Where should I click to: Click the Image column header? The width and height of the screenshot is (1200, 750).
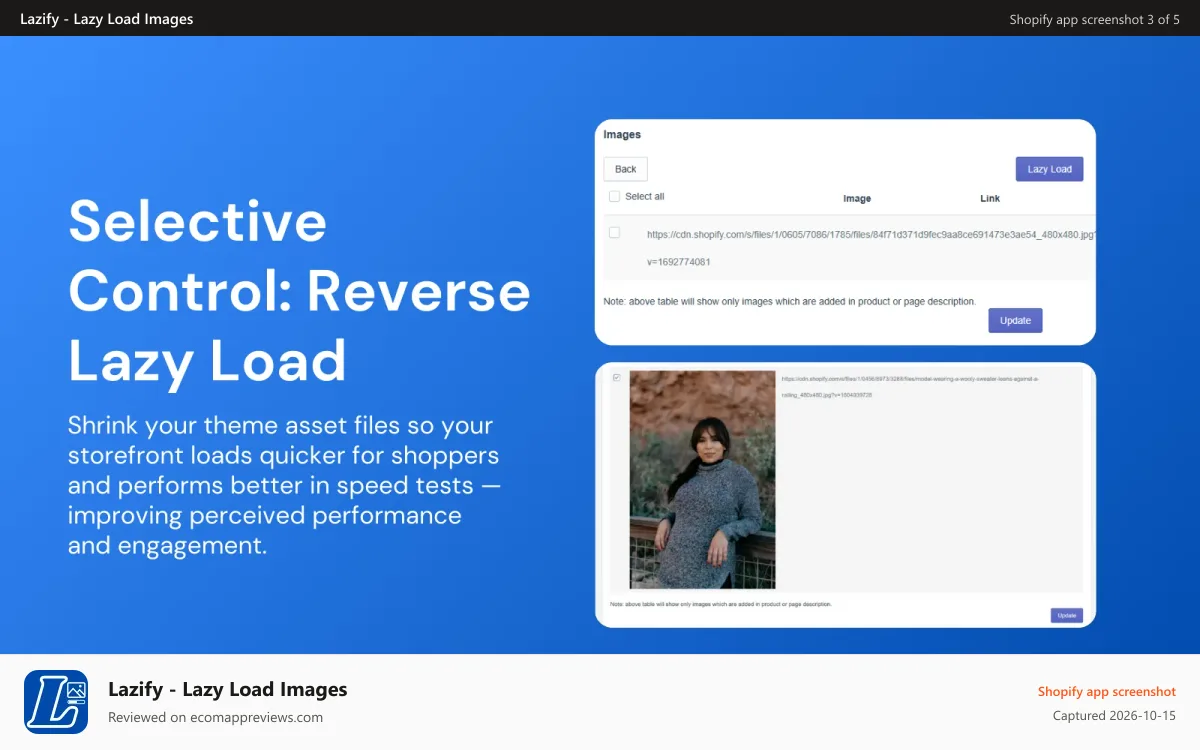(x=857, y=198)
